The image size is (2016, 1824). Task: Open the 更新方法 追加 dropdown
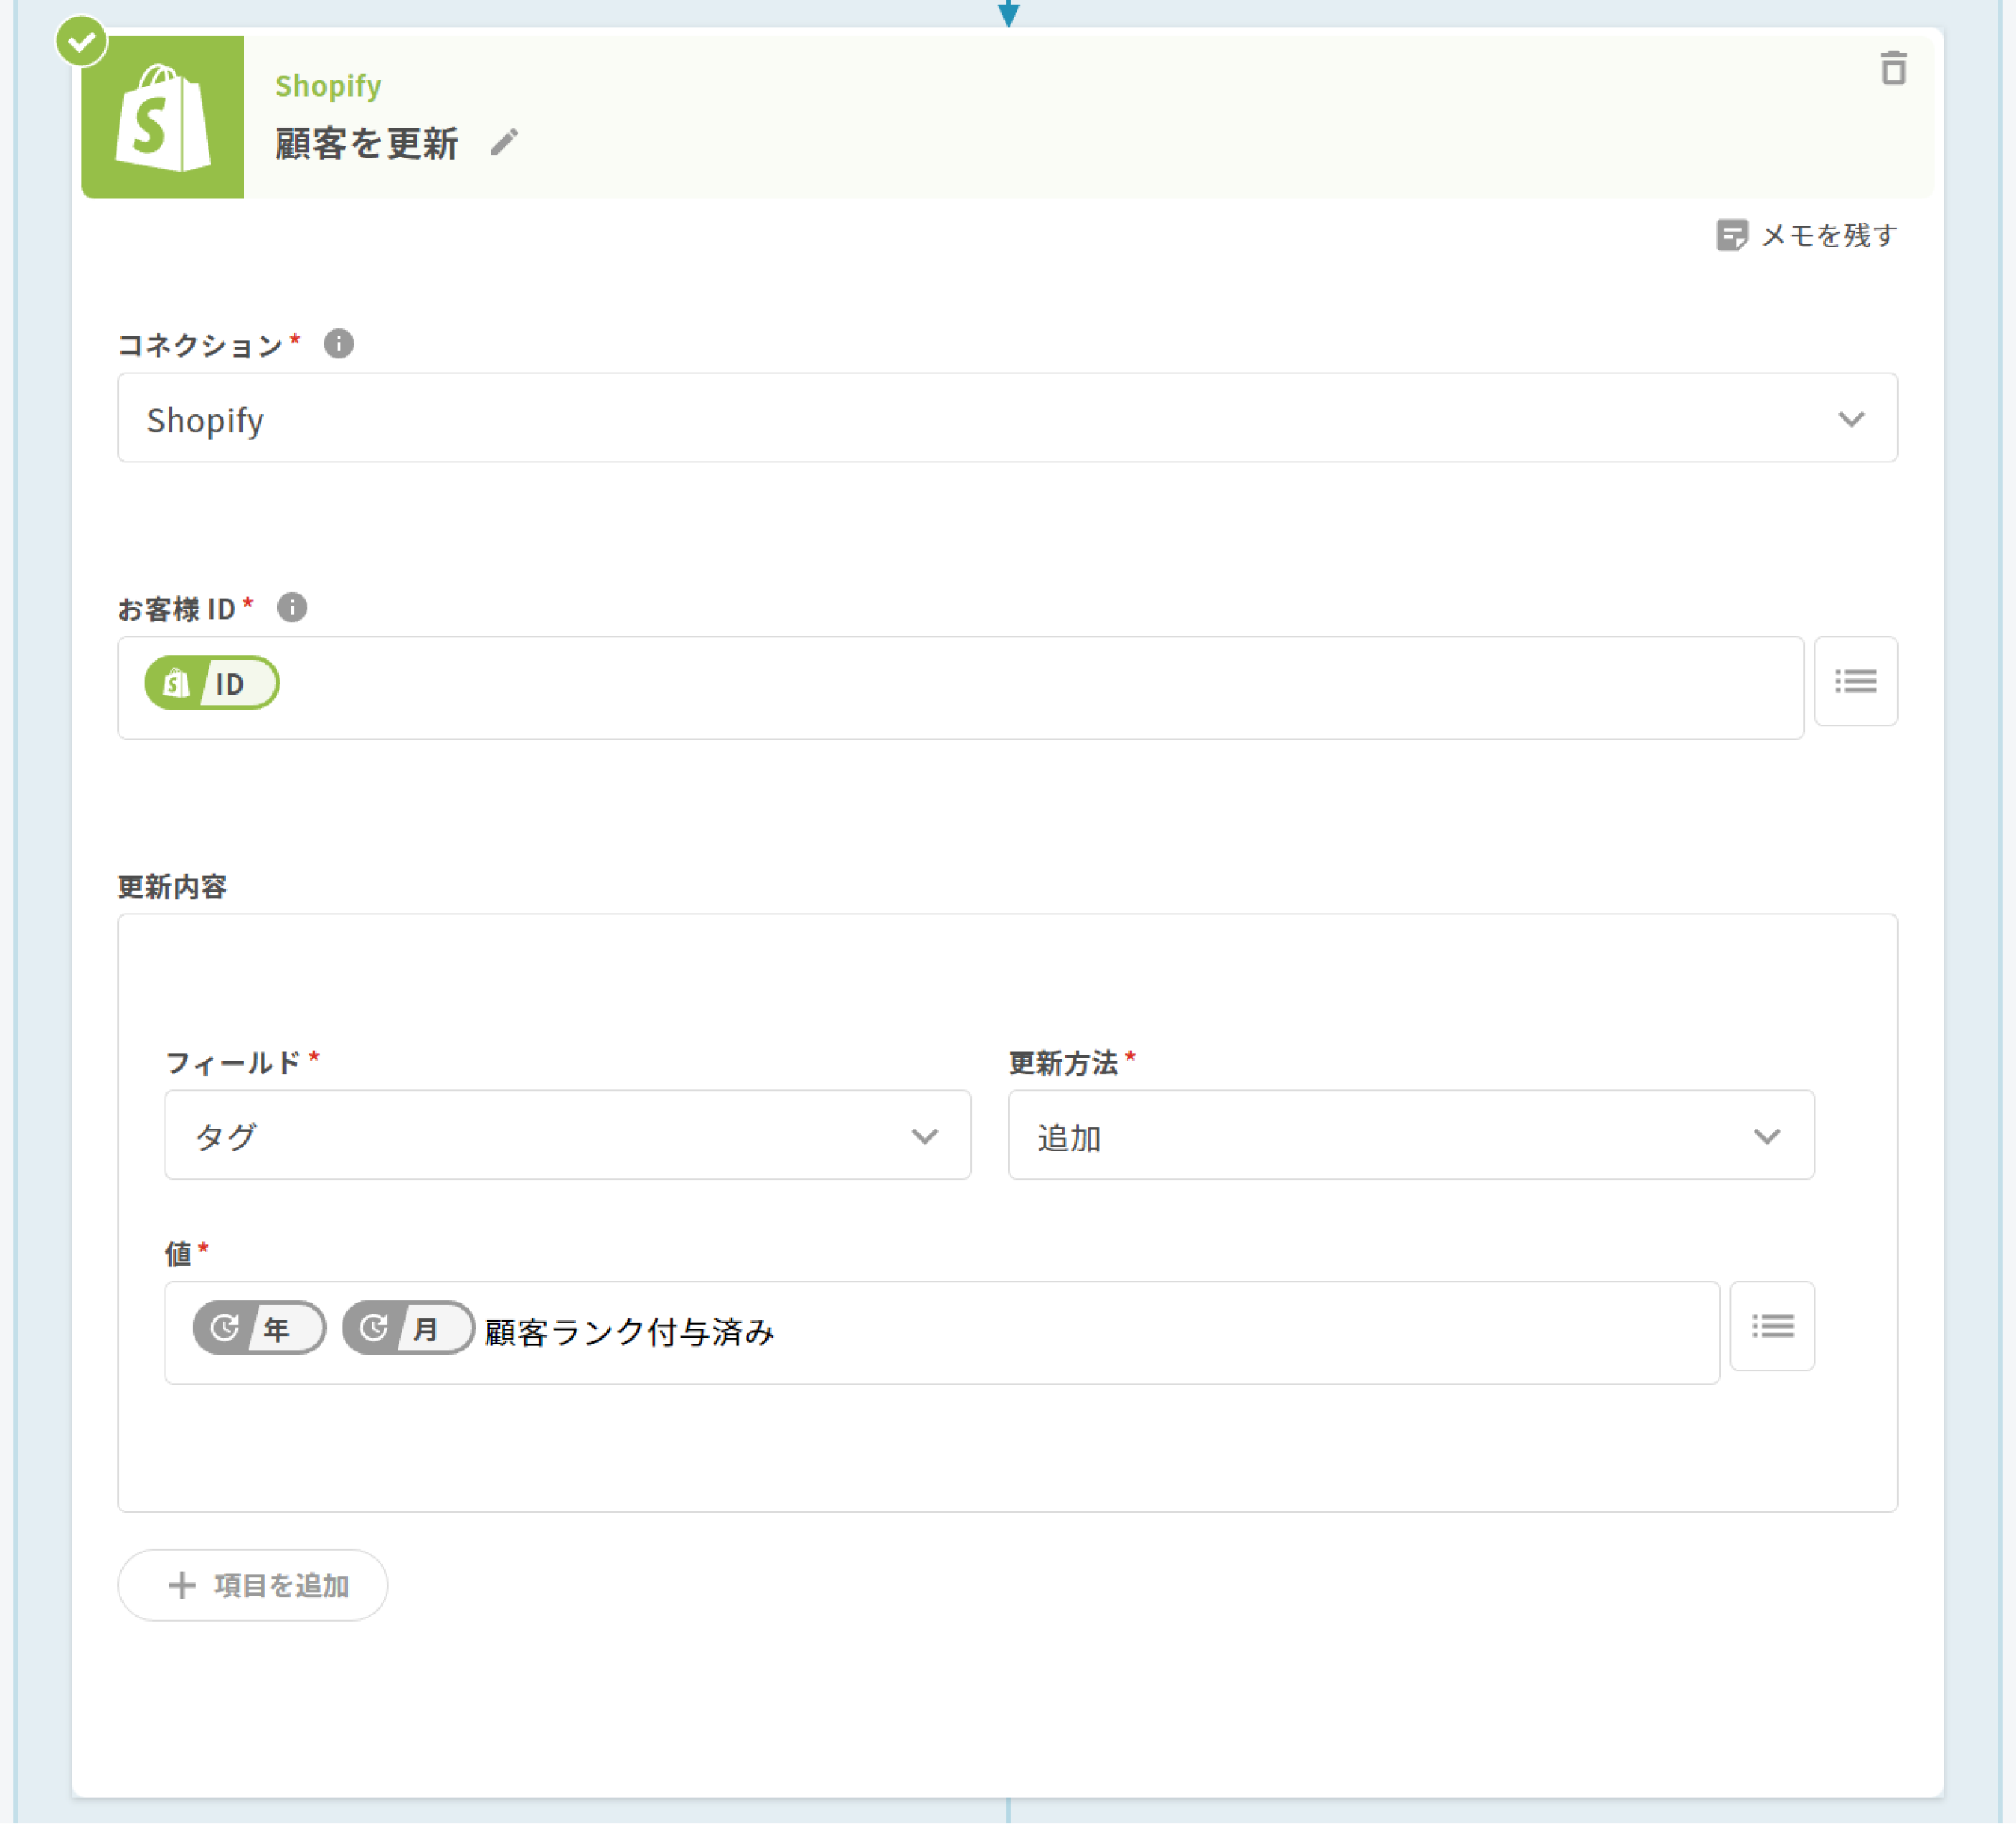[1410, 1135]
